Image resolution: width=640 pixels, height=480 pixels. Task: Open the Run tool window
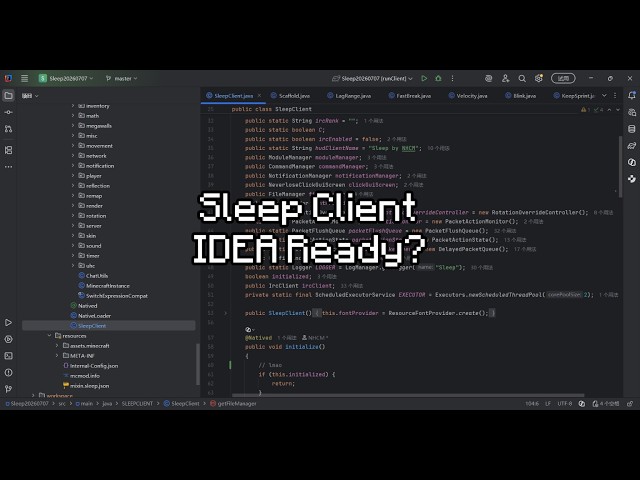(8, 322)
